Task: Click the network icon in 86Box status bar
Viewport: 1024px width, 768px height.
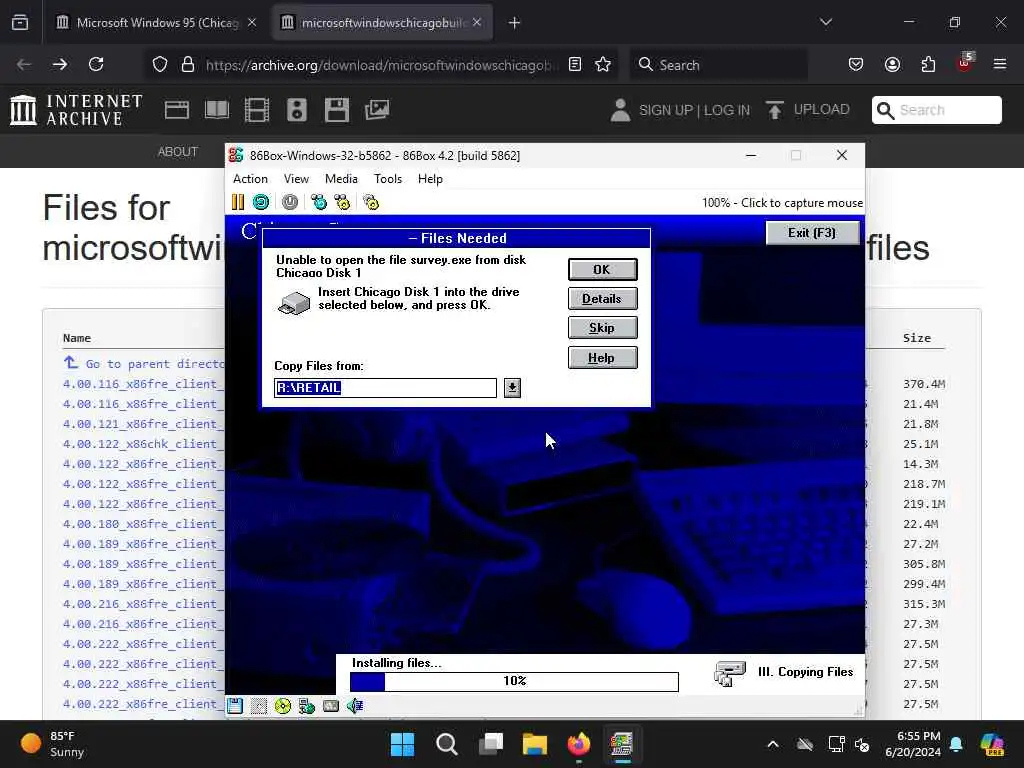Action: pyautogui.click(x=307, y=706)
